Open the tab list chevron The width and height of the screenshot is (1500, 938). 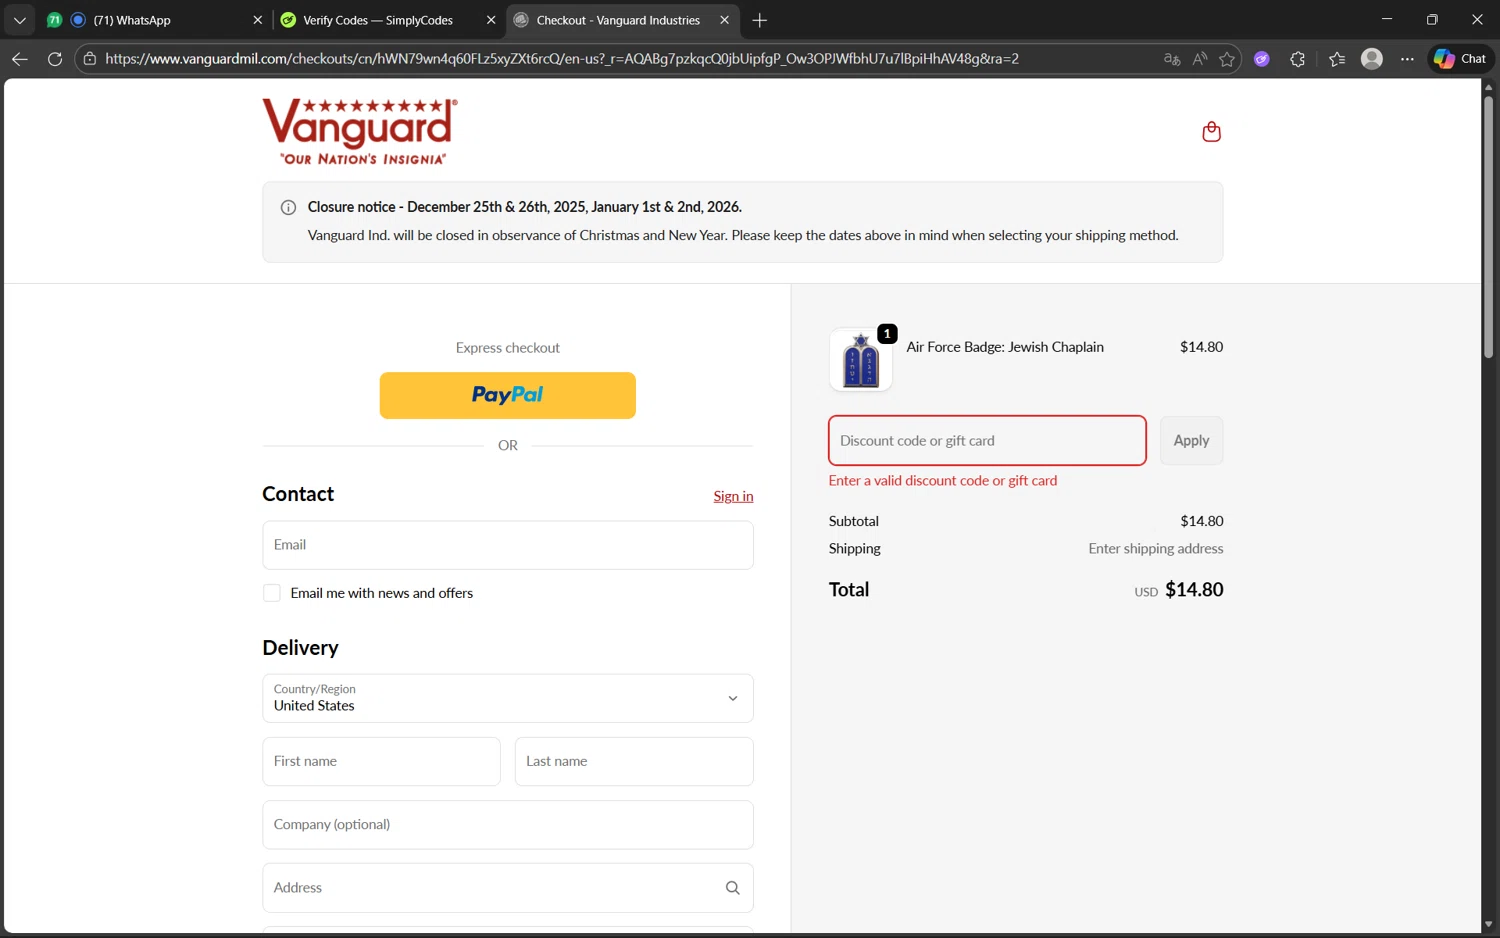[19, 20]
